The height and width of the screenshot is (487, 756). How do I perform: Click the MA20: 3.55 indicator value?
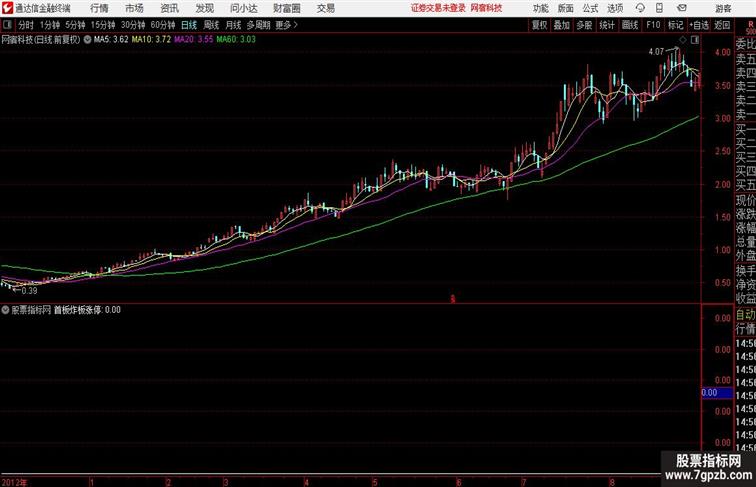click(194, 40)
